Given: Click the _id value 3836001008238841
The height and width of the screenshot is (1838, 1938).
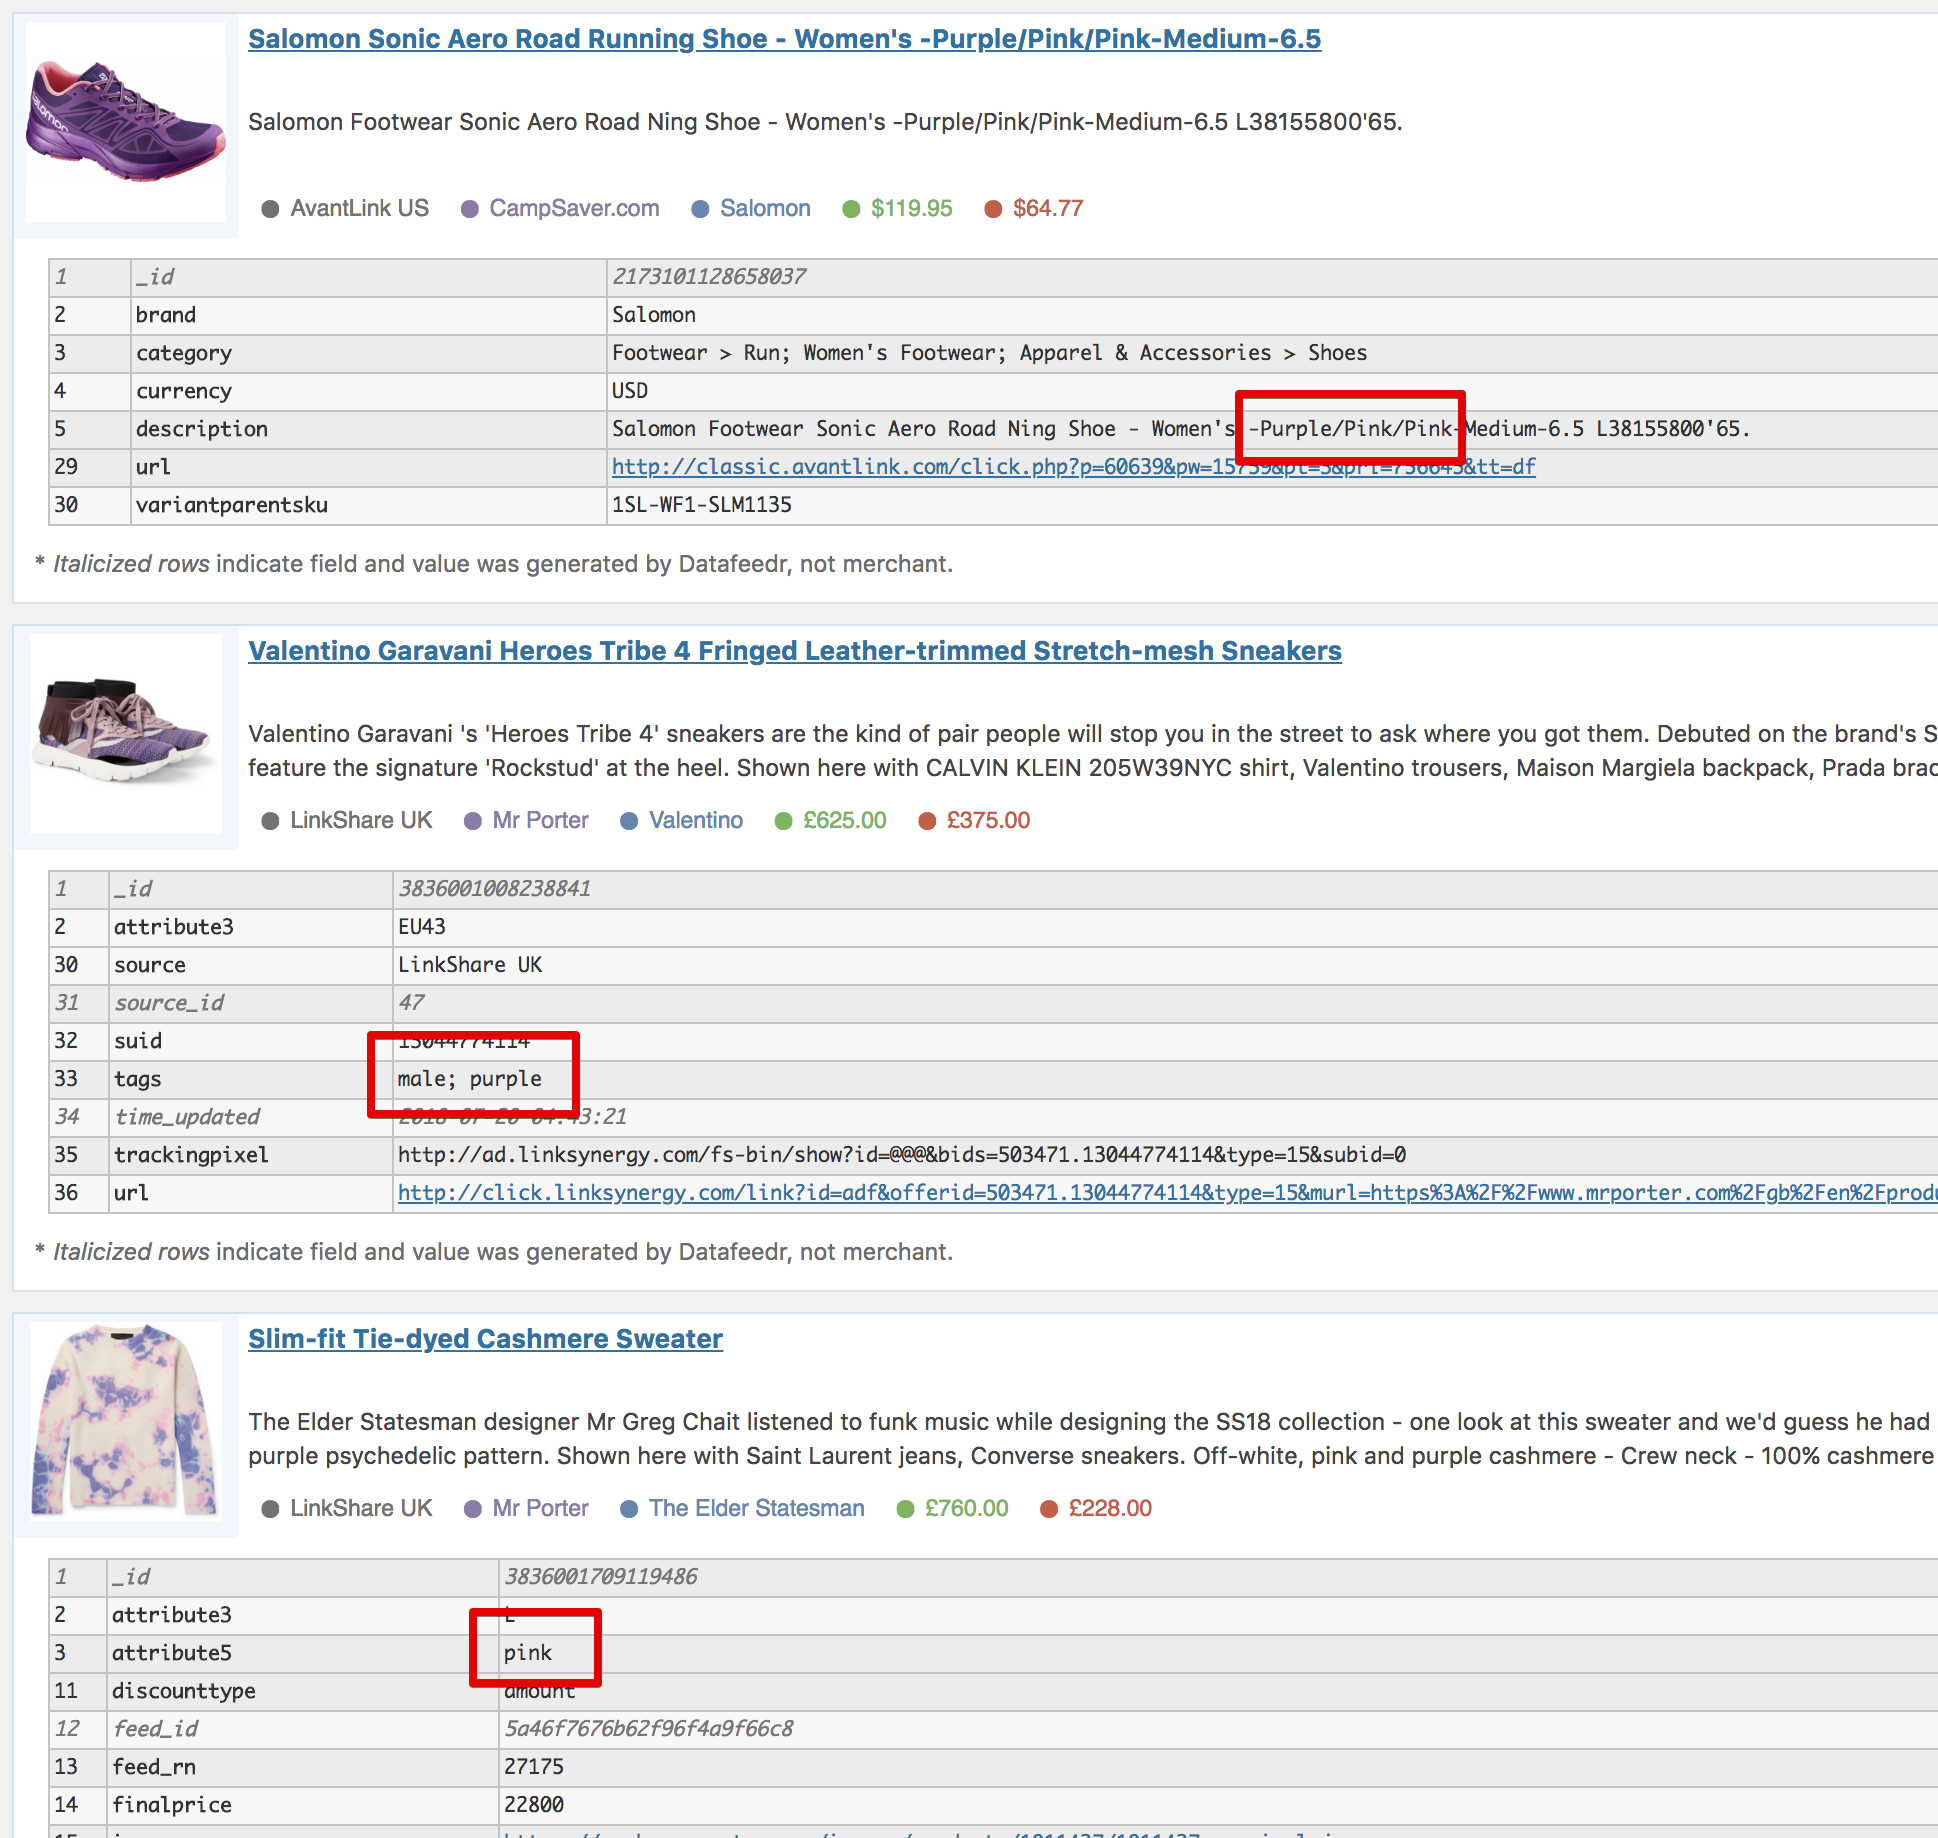Looking at the screenshot, I should (x=494, y=889).
